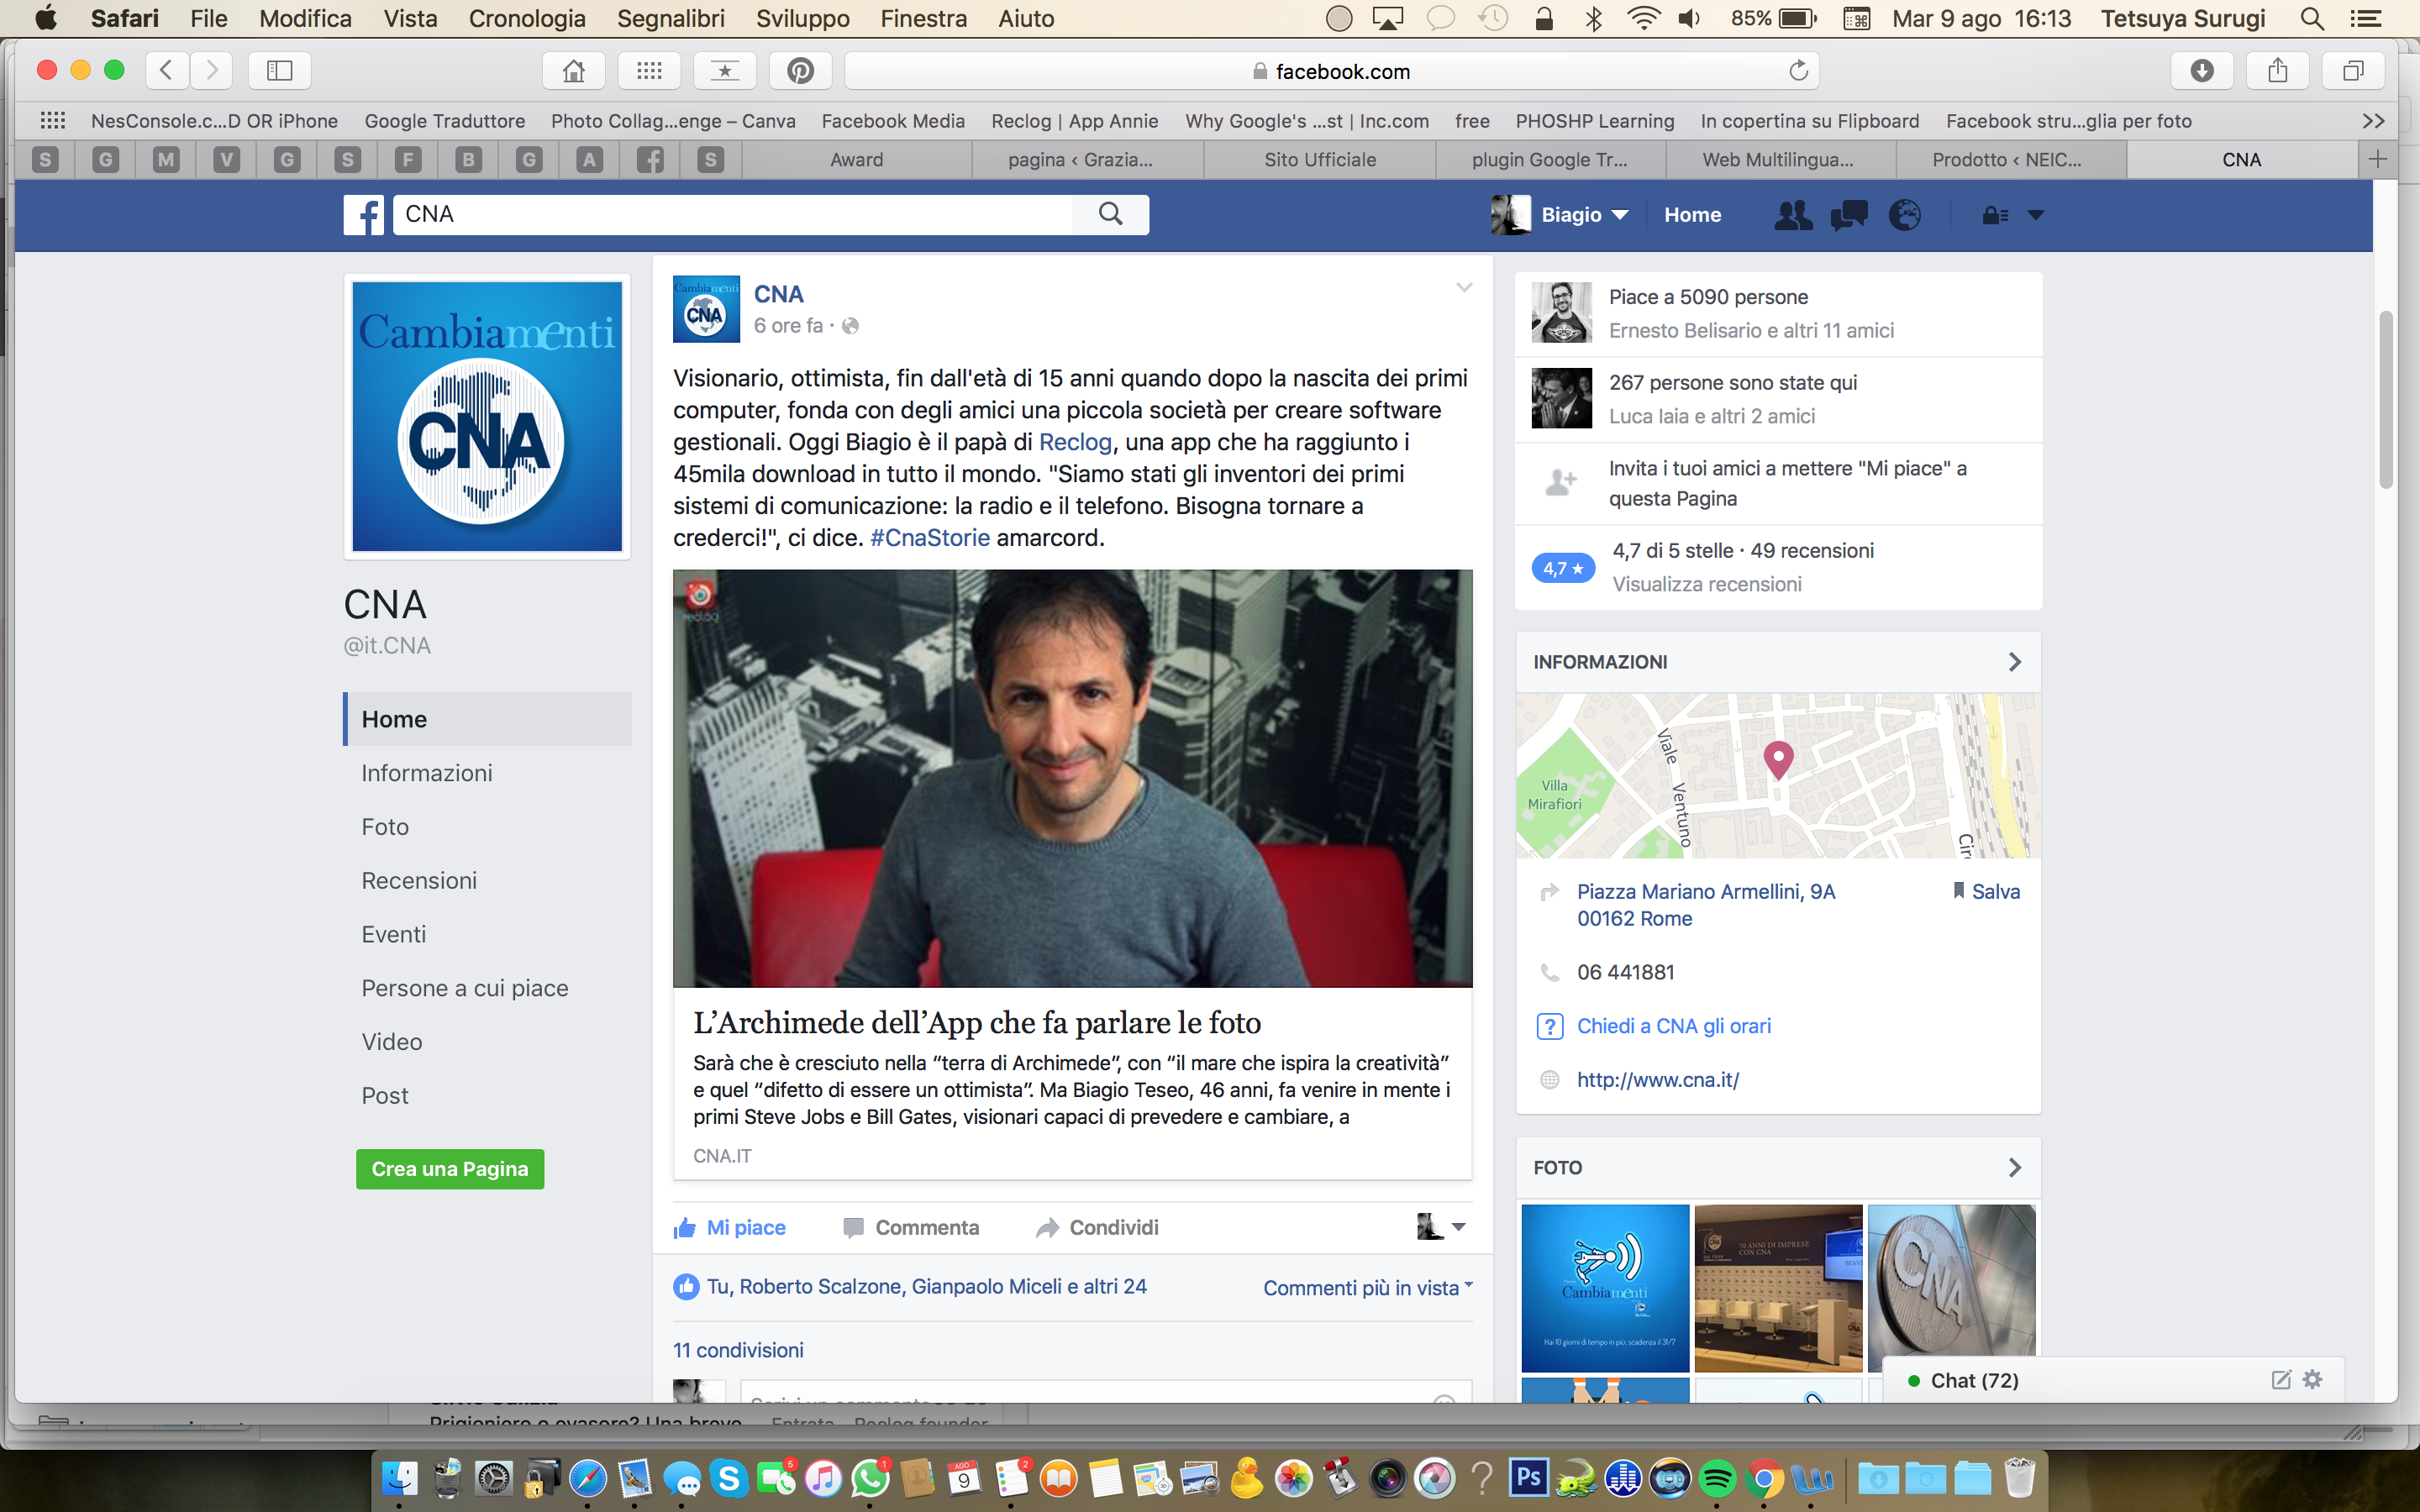Click the Facebook logo icon
The image size is (2420, 1512).
point(363,215)
